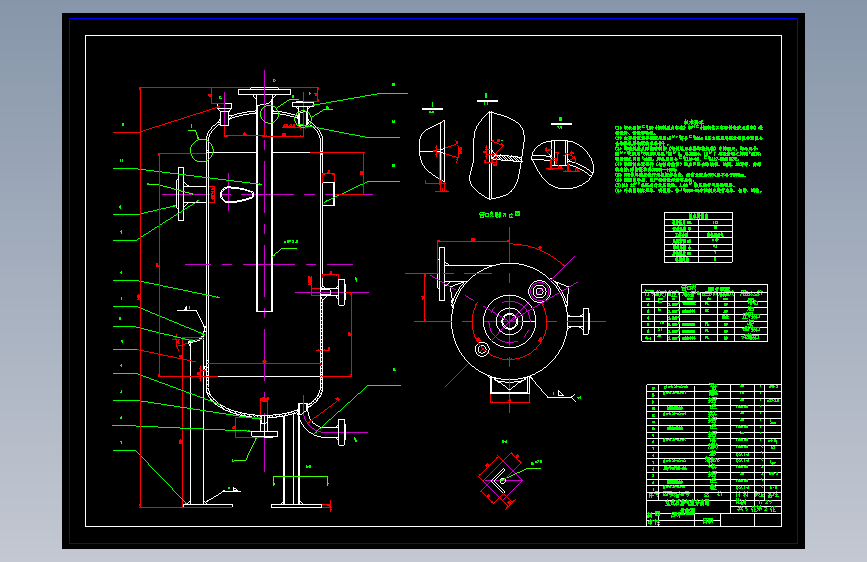
Task: Click the green detail circle on vessel shoulder
Action: tap(201, 150)
